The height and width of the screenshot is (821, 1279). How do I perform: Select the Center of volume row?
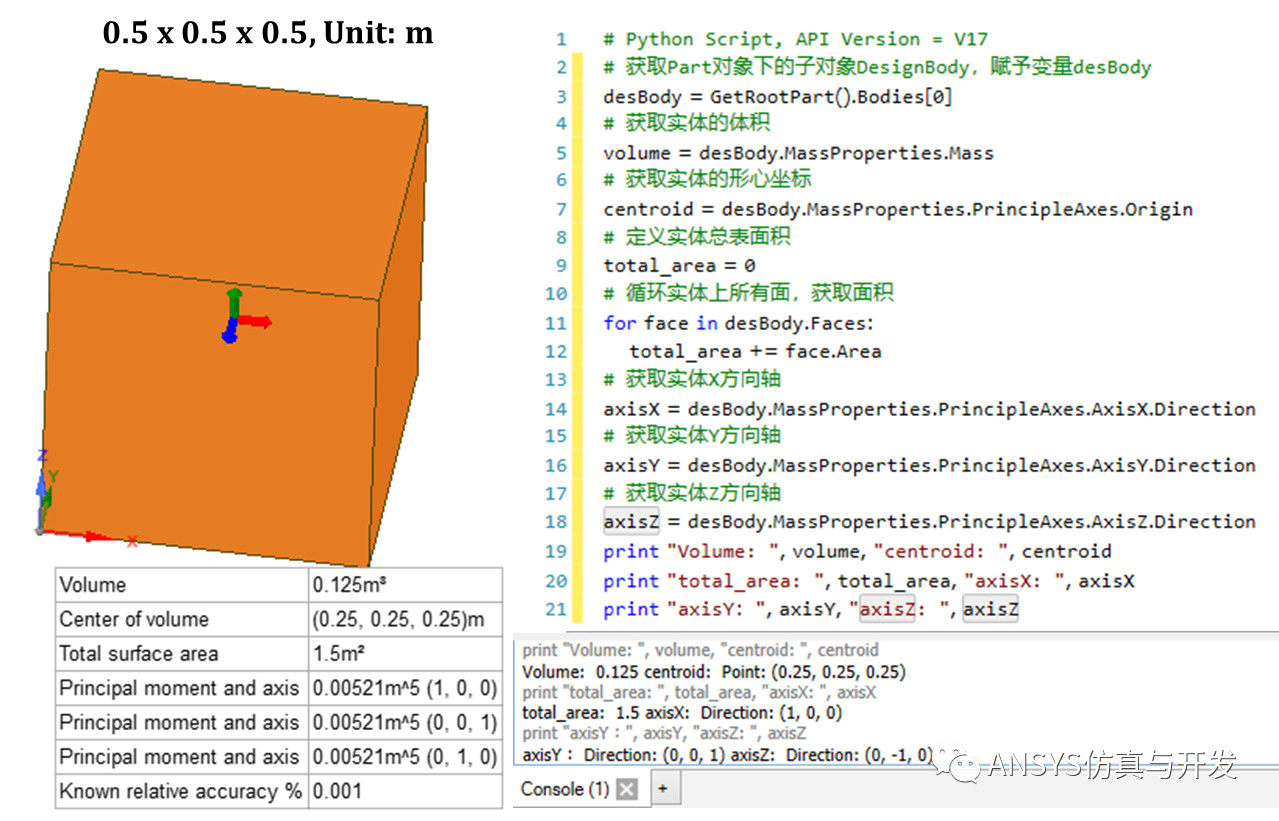(278, 620)
